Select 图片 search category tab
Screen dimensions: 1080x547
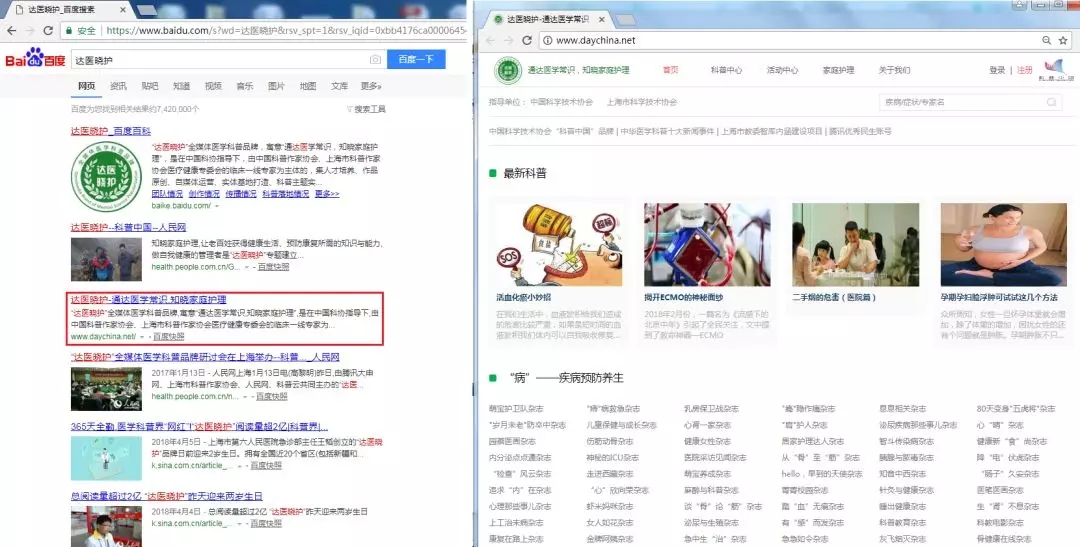point(276,86)
